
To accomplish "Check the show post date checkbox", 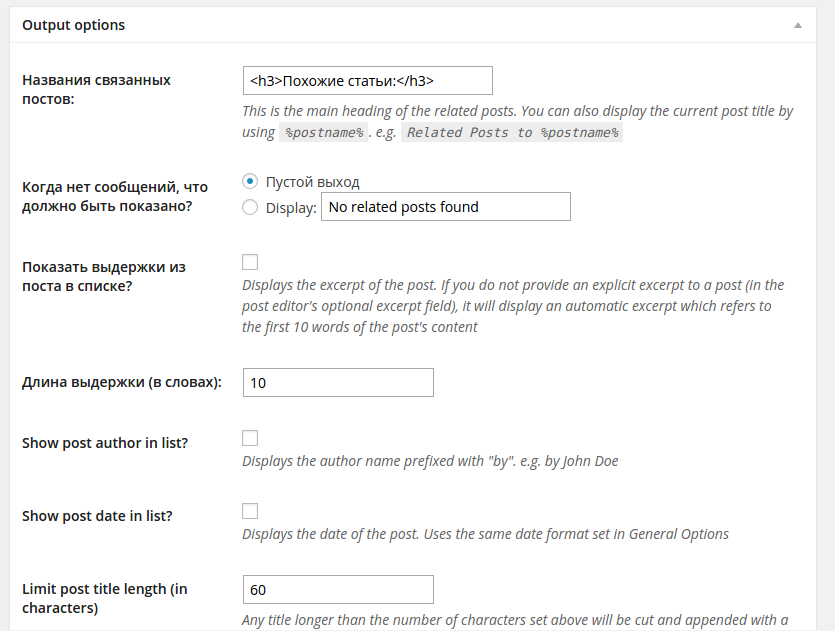I will click(250, 511).
